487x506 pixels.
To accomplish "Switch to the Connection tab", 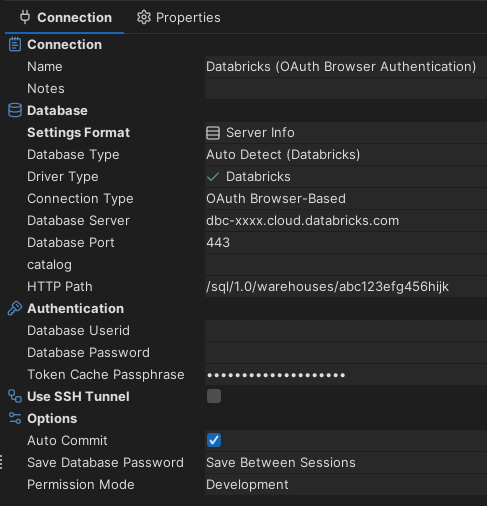I will tap(65, 17).
